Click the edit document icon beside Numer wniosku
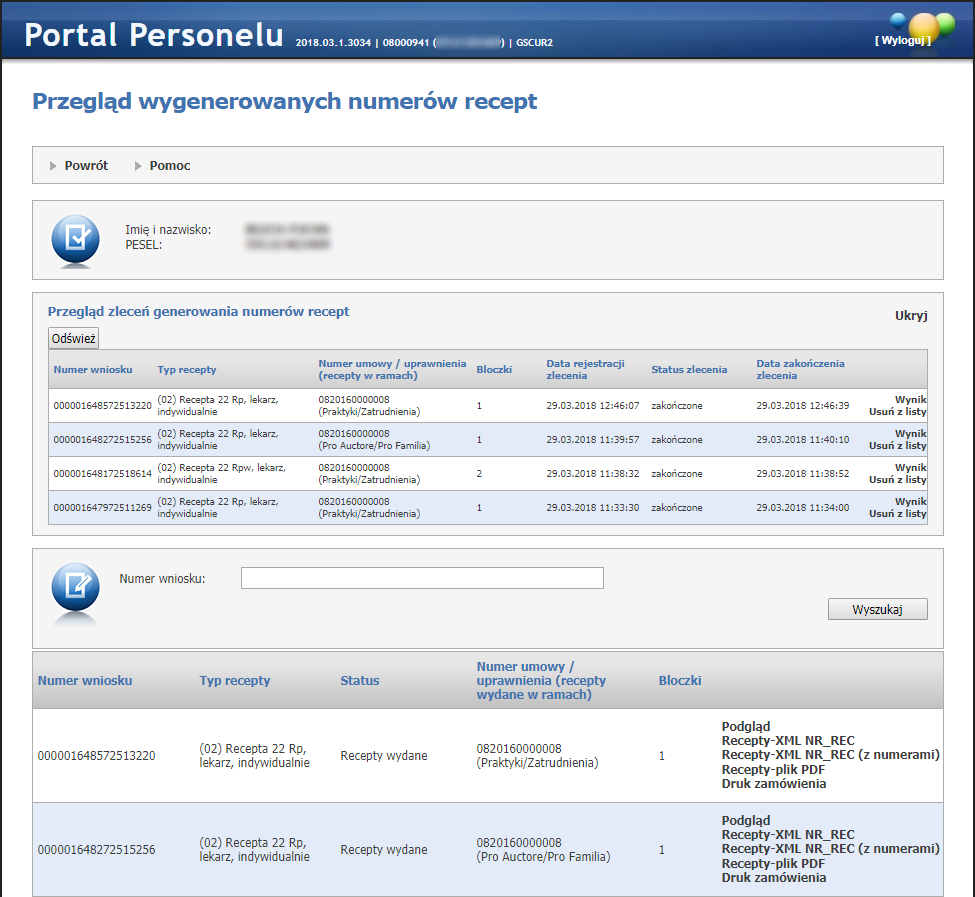The width and height of the screenshot is (975, 897). point(75,589)
